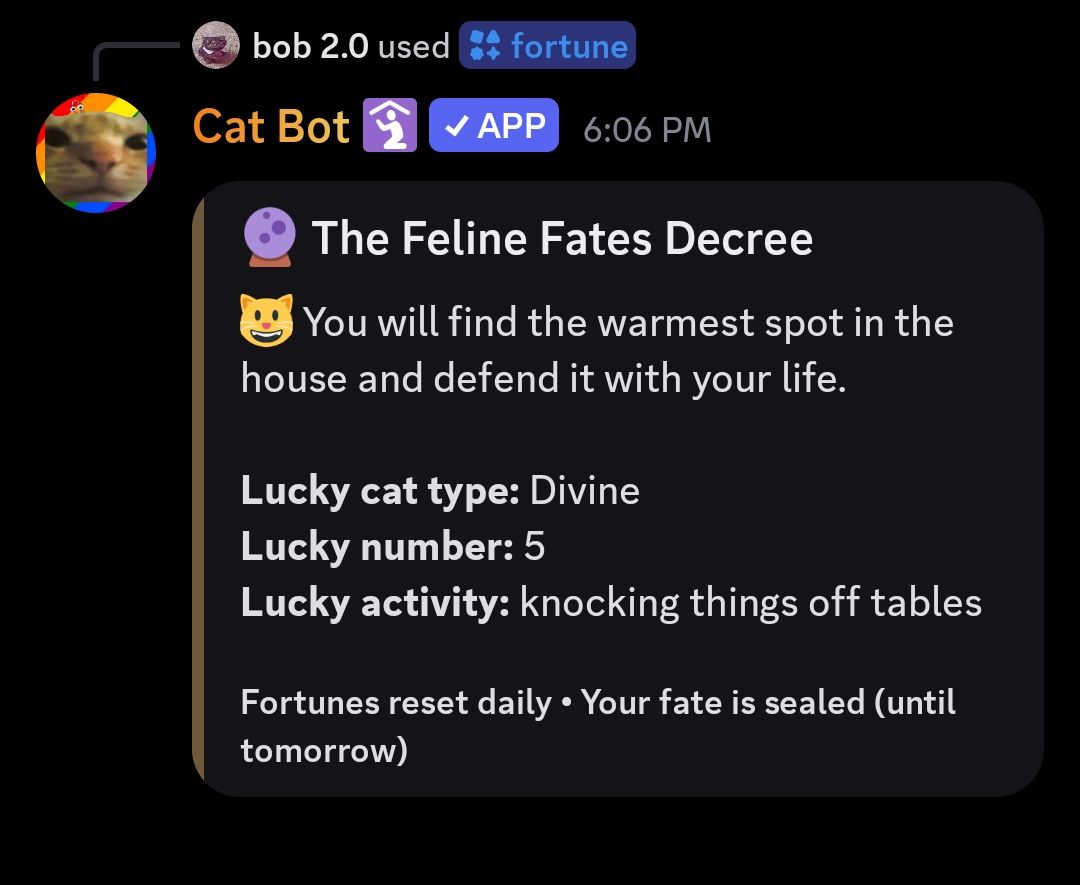Open bob 2.0's small avatar
The height and width of the screenshot is (885, 1080).
tap(216, 45)
